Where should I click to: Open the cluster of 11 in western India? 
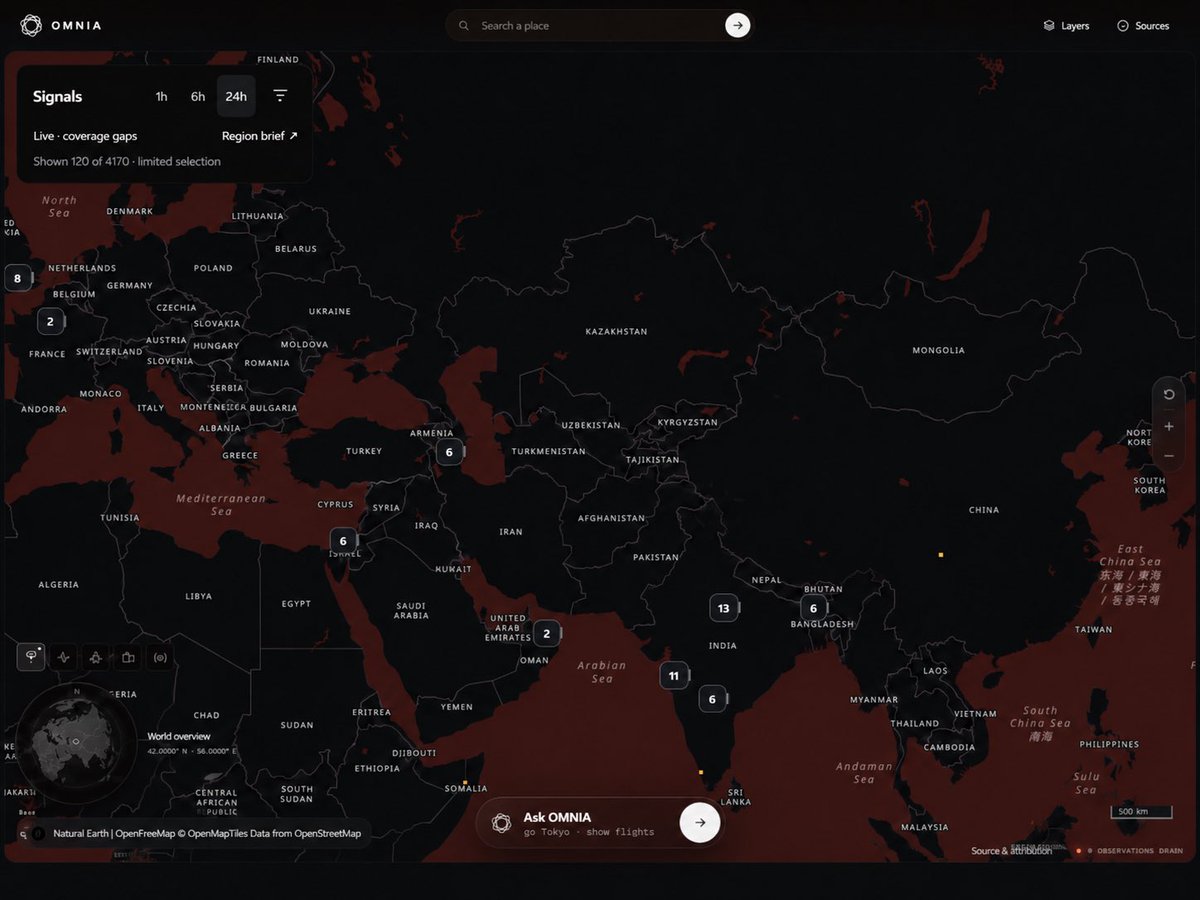(x=674, y=676)
